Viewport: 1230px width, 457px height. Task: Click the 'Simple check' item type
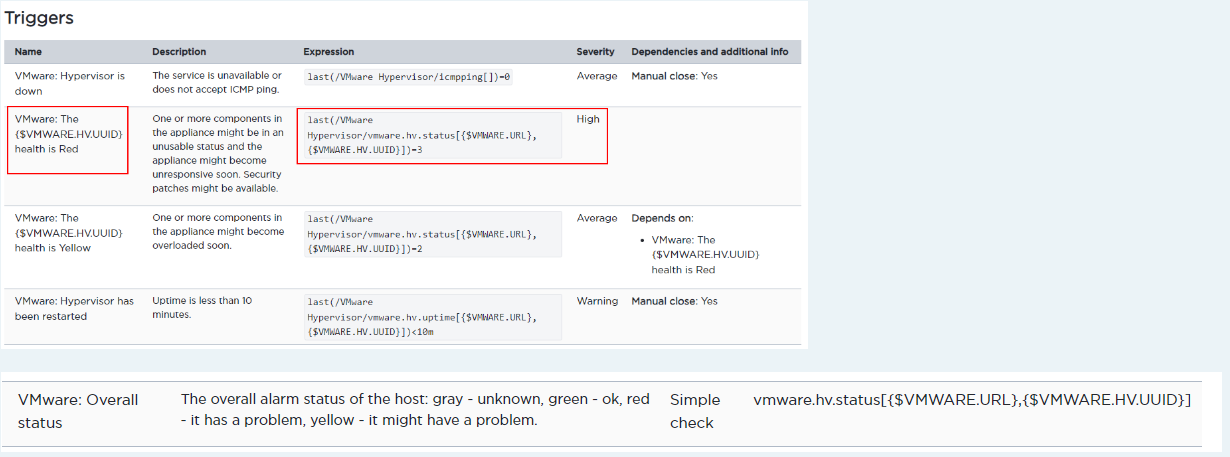(x=692, y=411)
